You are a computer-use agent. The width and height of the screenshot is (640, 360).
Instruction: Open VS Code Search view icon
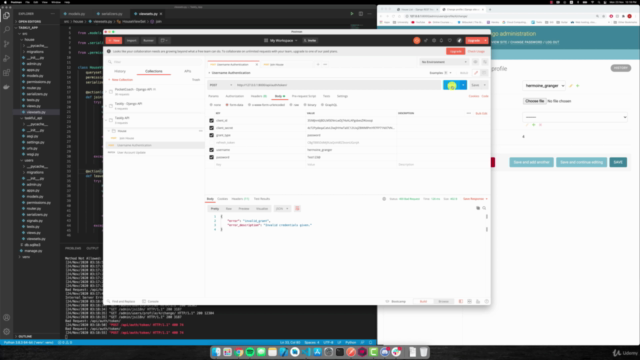click(x=7, y=29)
